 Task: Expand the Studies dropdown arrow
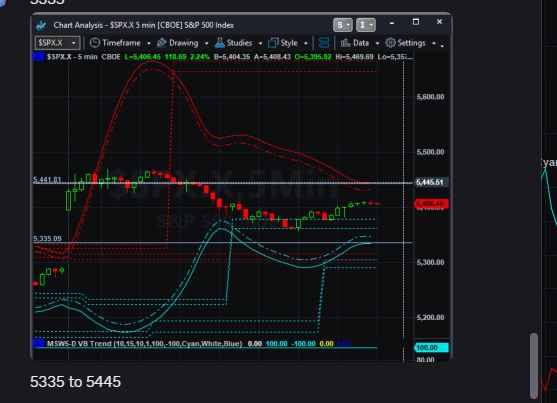tap(260, 43)
